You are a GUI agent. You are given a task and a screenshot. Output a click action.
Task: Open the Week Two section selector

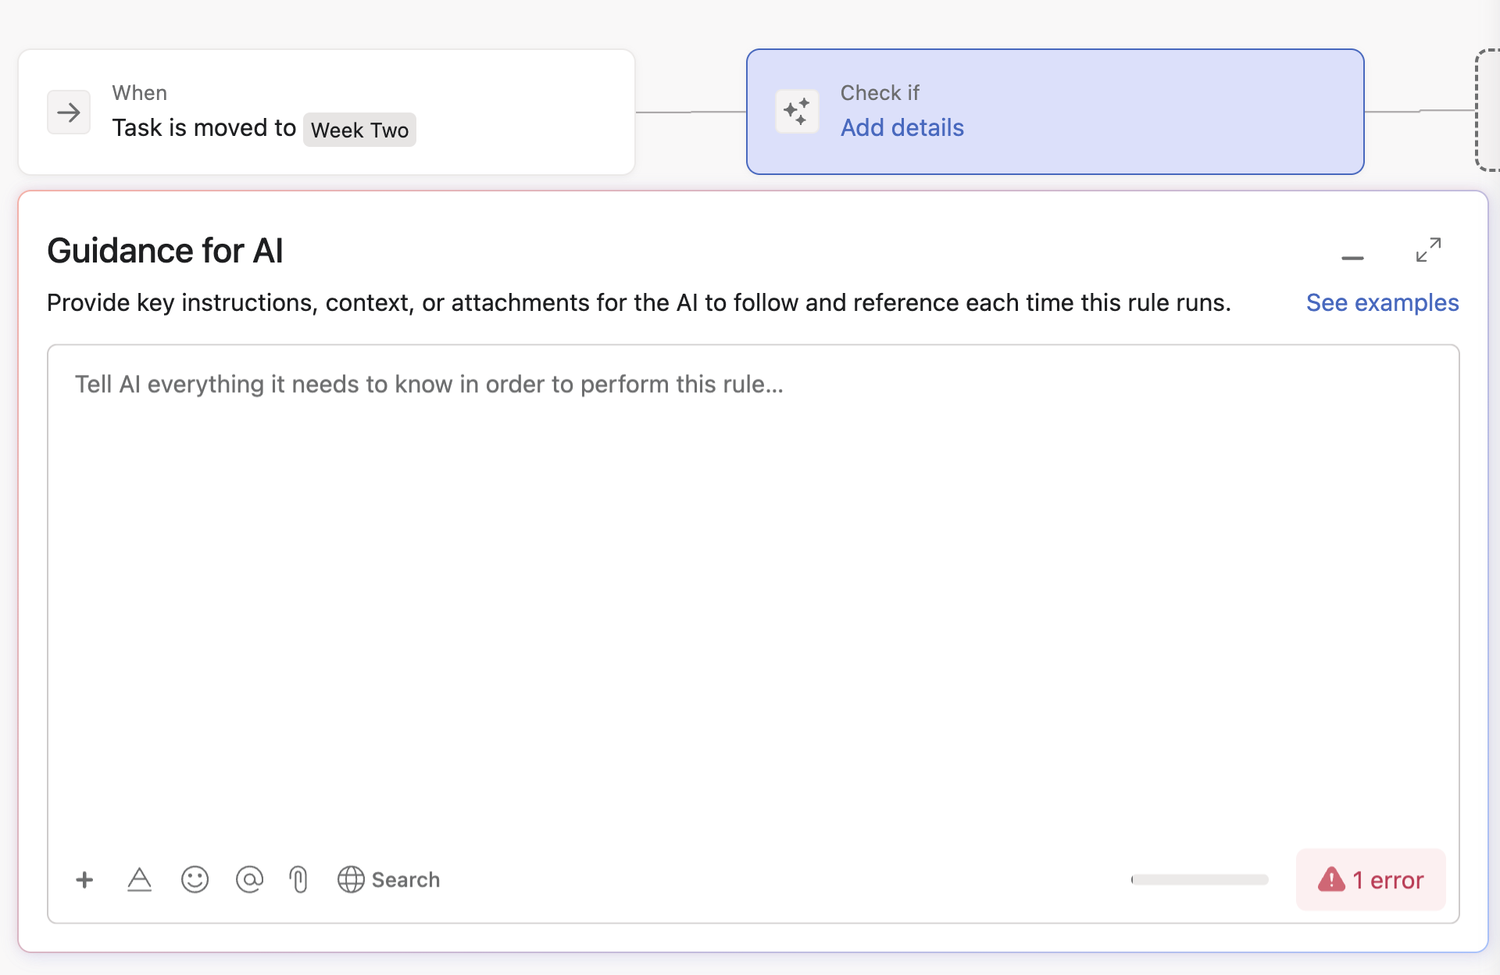tap(360, 130)
